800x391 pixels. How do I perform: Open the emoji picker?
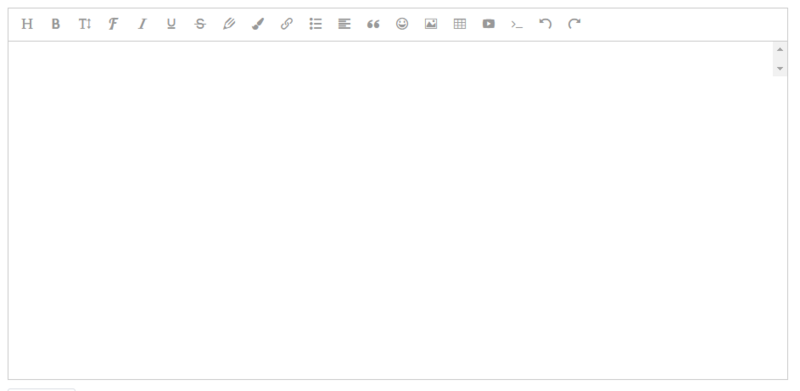pos(402,24)
